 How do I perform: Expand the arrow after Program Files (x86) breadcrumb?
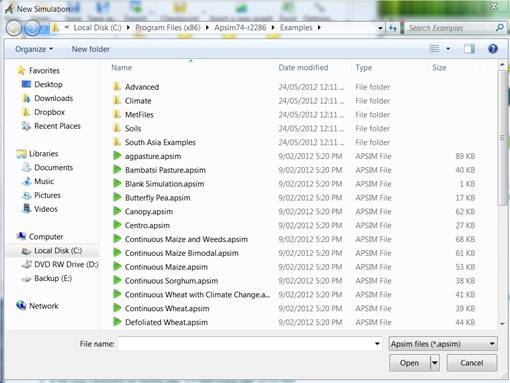click(x=207, y=28)
